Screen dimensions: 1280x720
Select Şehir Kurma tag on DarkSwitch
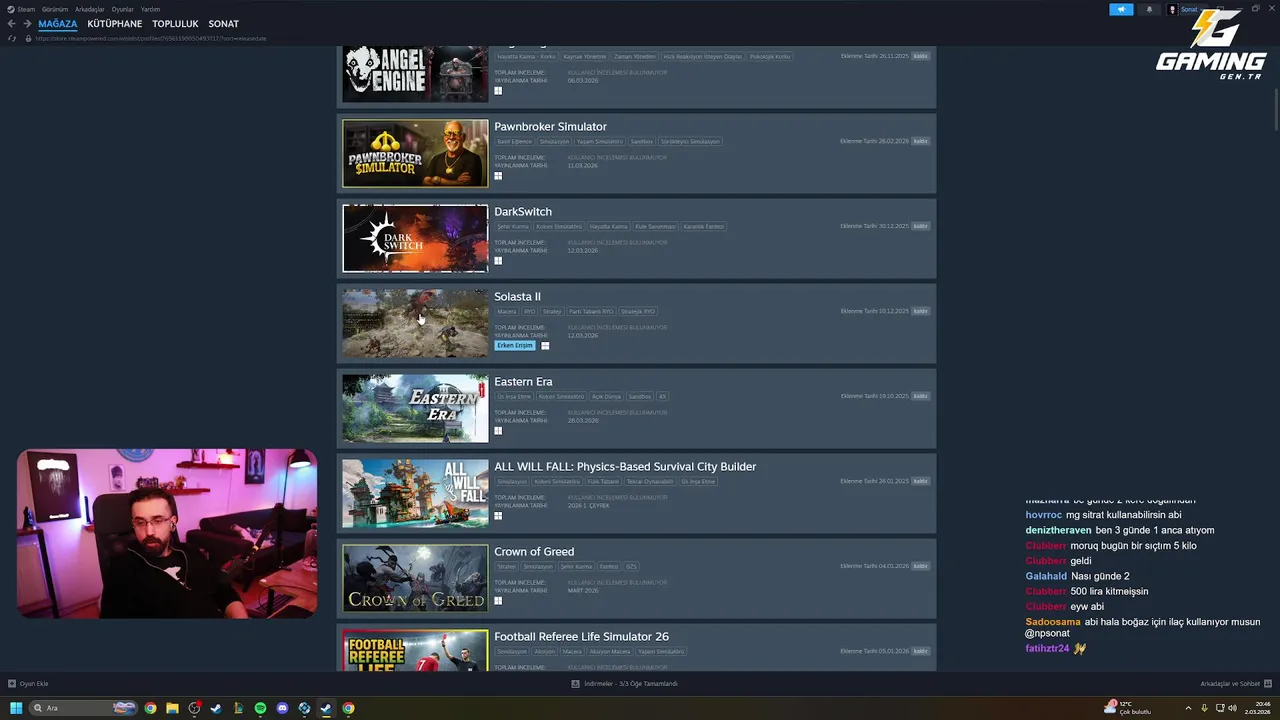[x=513, y=226]
